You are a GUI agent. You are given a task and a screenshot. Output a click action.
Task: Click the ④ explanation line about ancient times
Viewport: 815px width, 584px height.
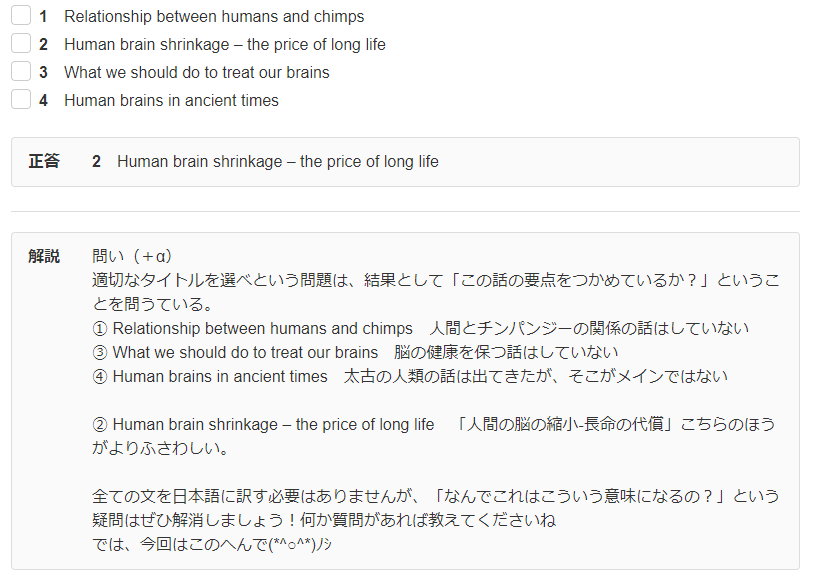point(410,376)
